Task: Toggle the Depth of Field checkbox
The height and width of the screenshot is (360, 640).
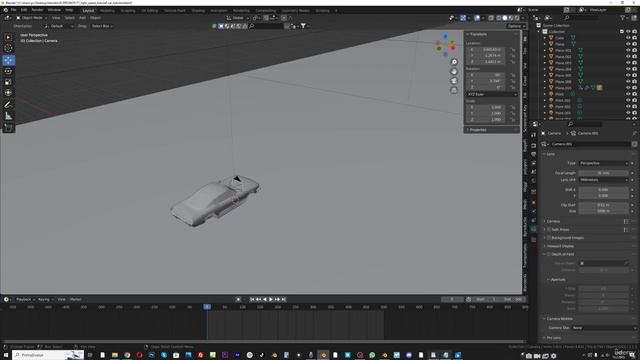Action: click(x=549, y=254)
